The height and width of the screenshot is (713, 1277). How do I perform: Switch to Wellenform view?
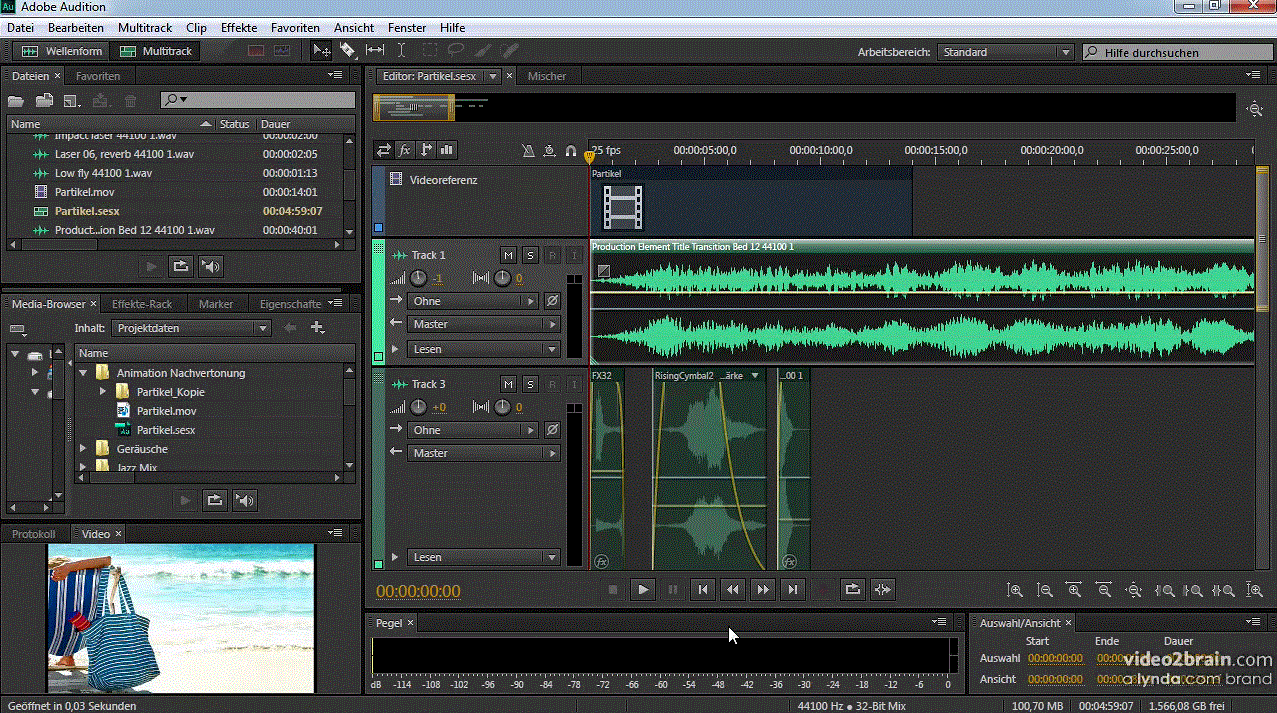62,51
